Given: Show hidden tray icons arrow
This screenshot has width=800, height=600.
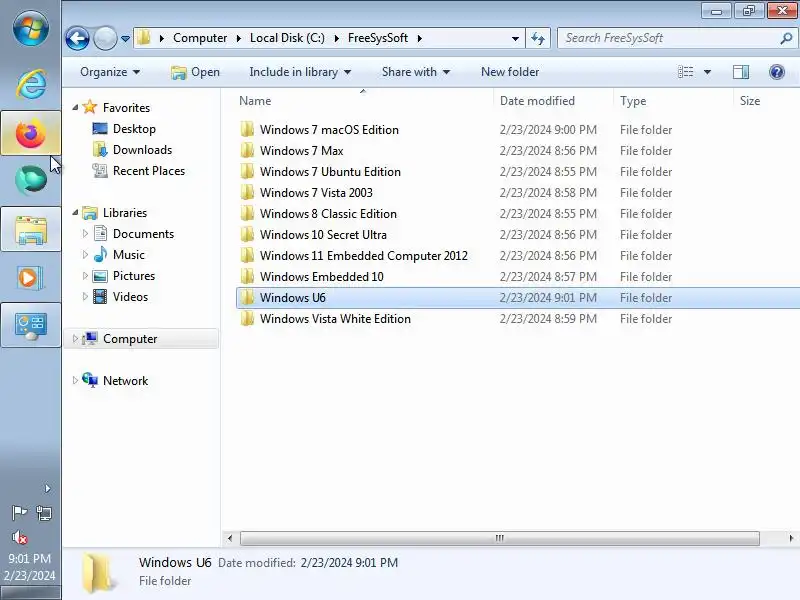Looking at the screenshot, I should point(47,488).
